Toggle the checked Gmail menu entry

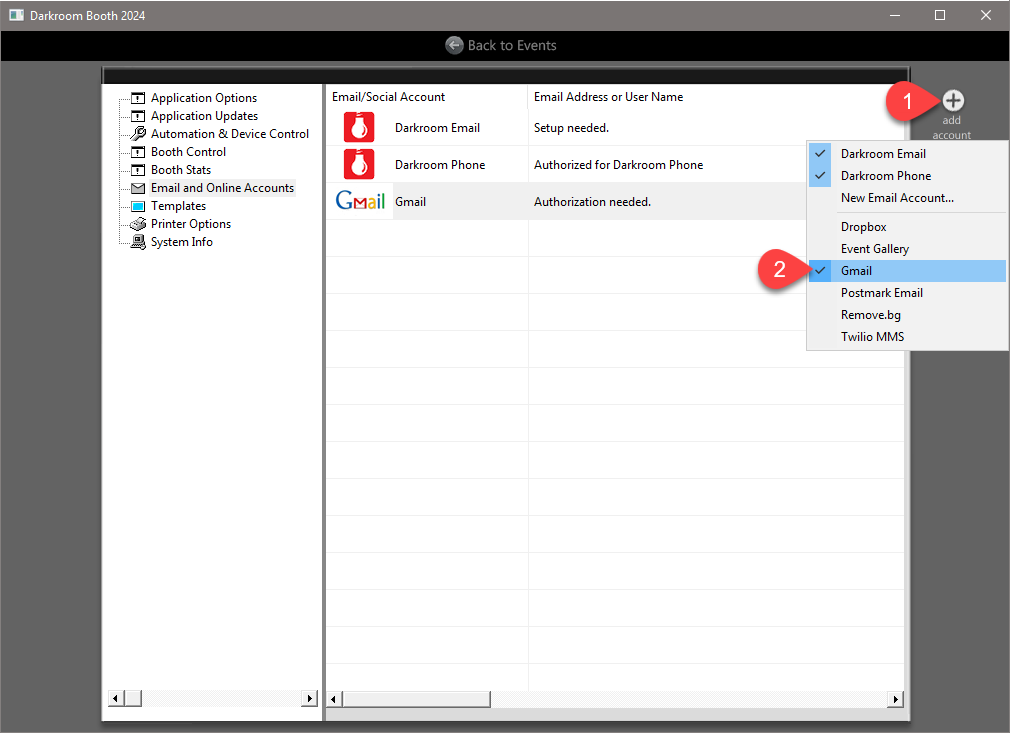907,271
